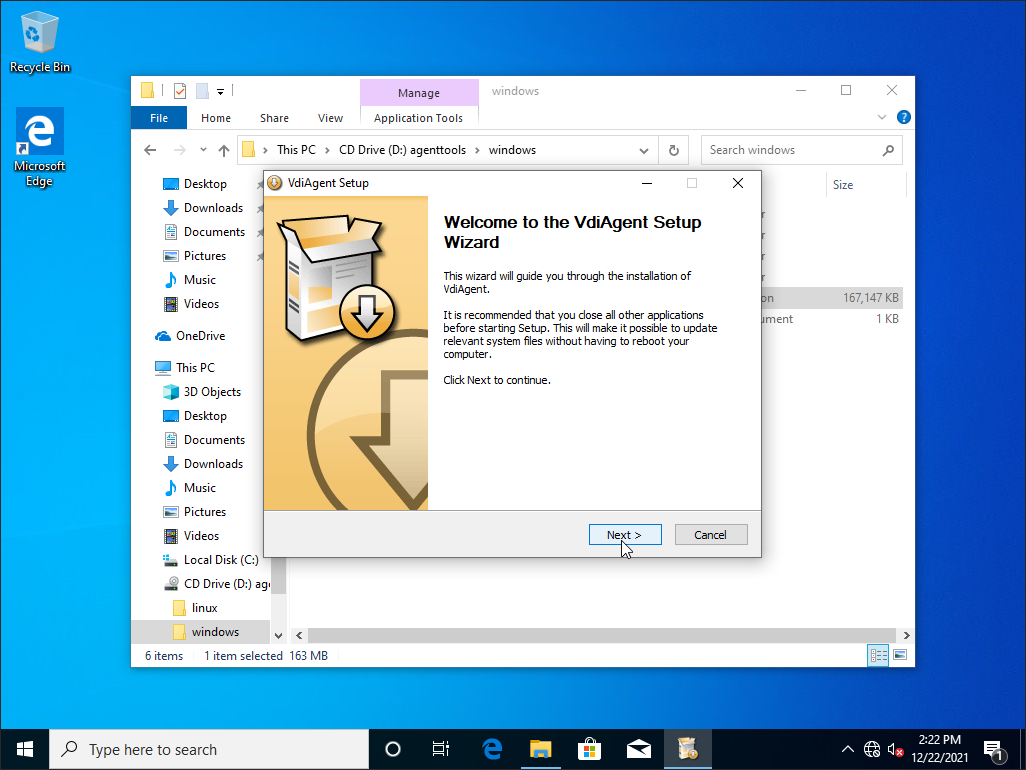Open Downloads under Quick access
Viewport: 1026px width, 770px height.
213,208
